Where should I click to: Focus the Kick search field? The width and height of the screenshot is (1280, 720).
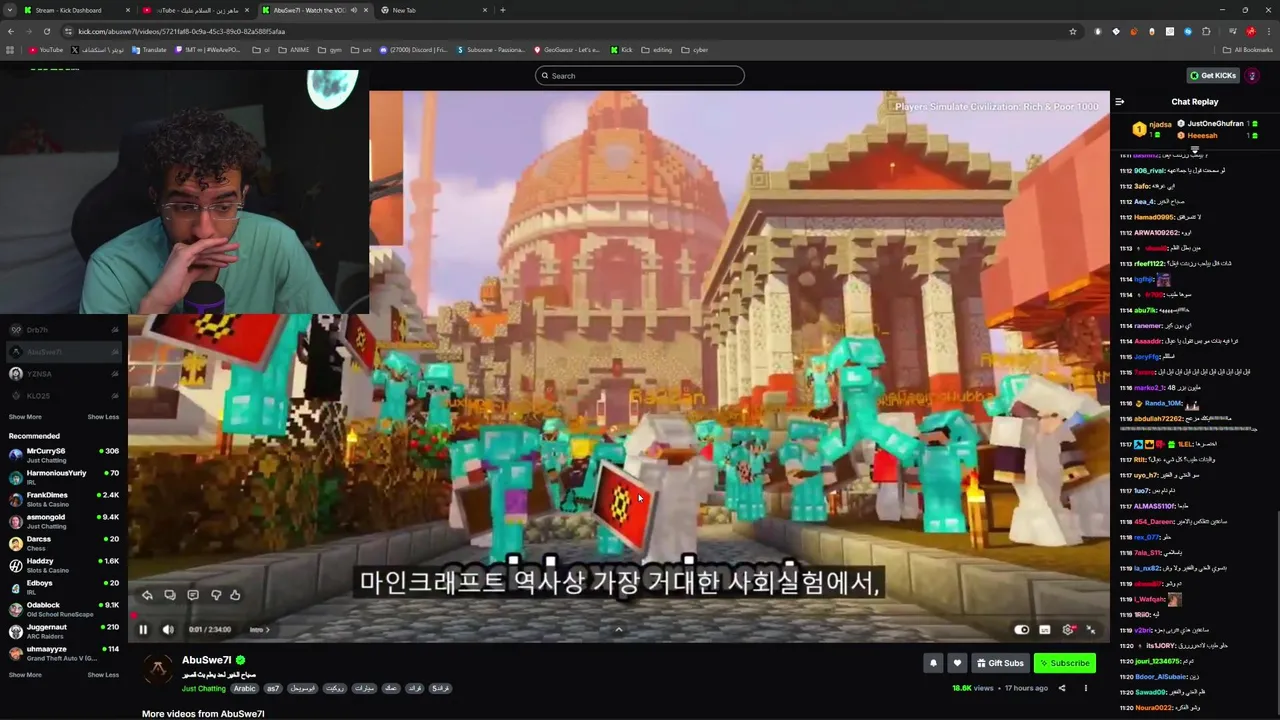pos(640,76)
